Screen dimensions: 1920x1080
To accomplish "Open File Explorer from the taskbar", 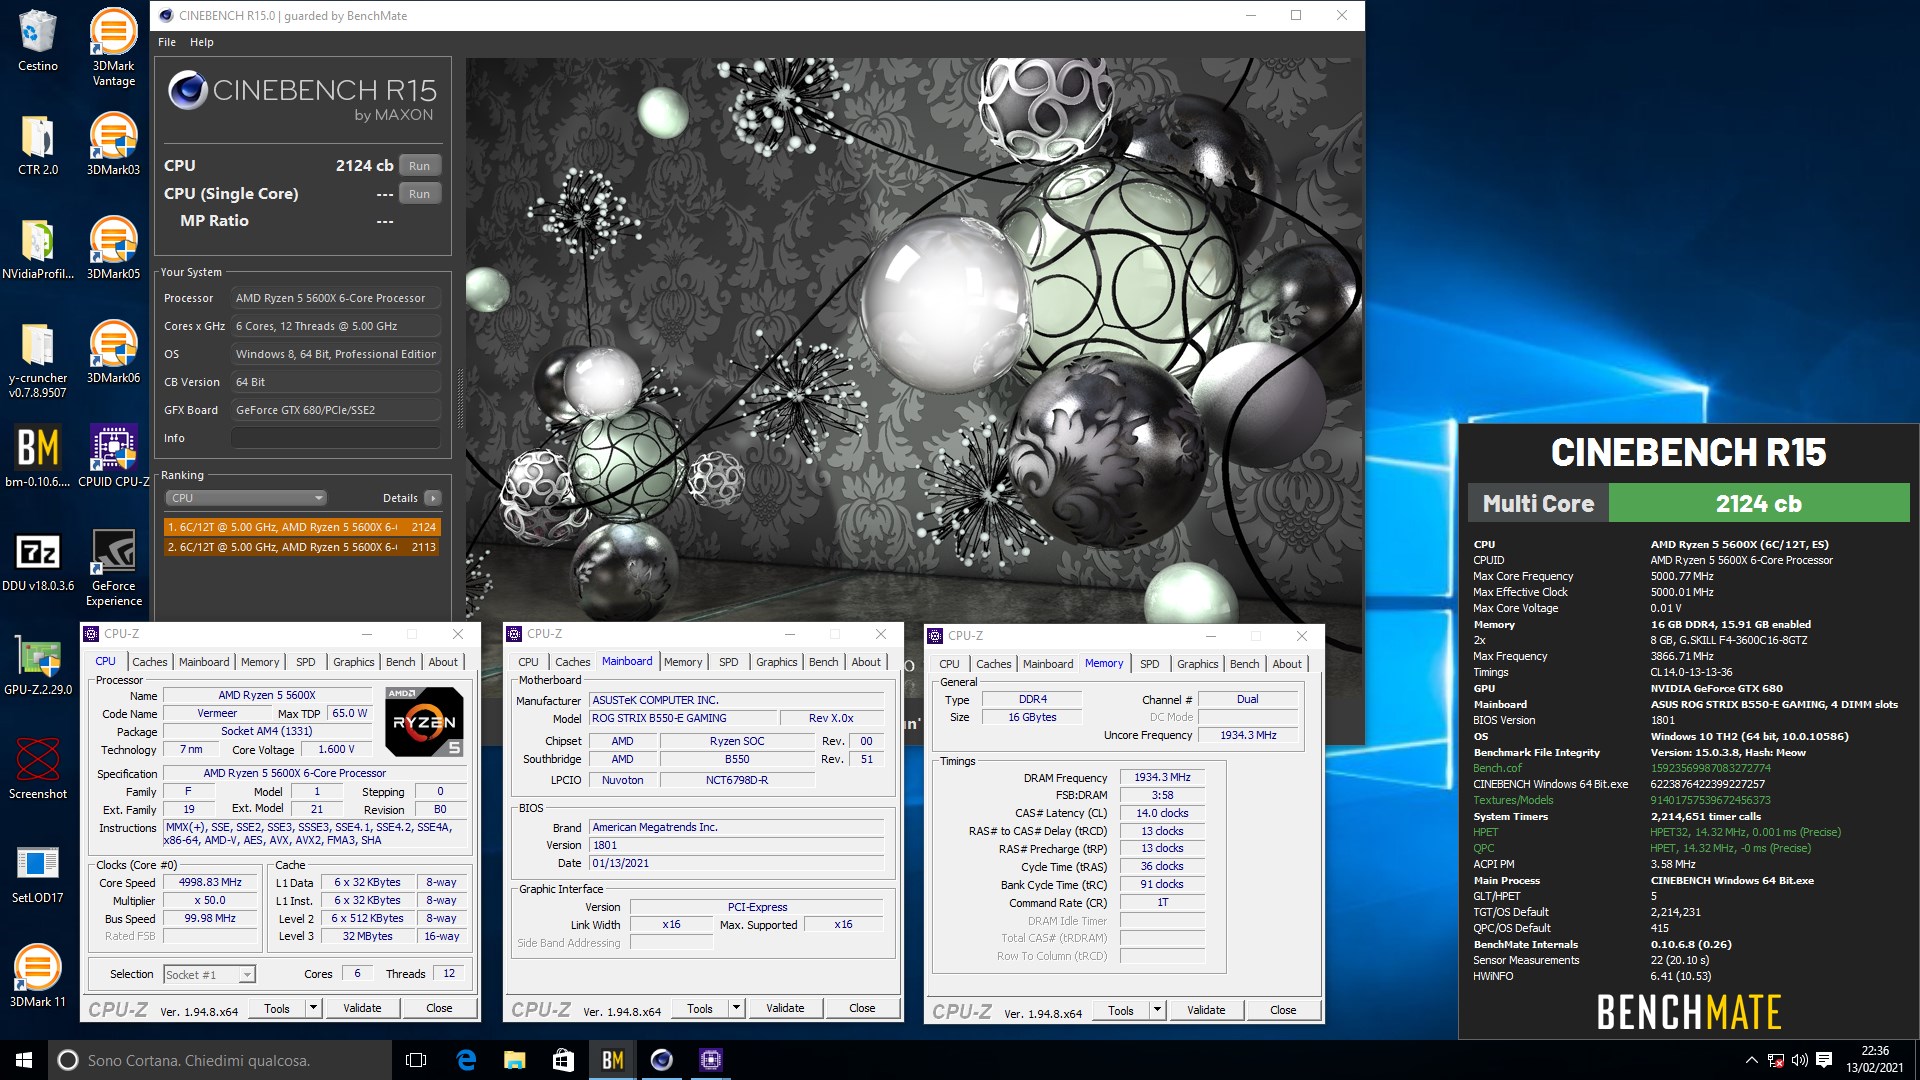I will pyautogui.click(x=514, y=1060).
